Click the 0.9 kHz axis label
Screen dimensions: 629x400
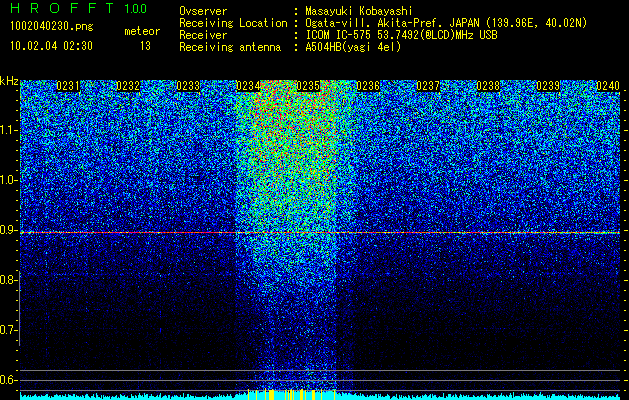(x=8, y=230)
